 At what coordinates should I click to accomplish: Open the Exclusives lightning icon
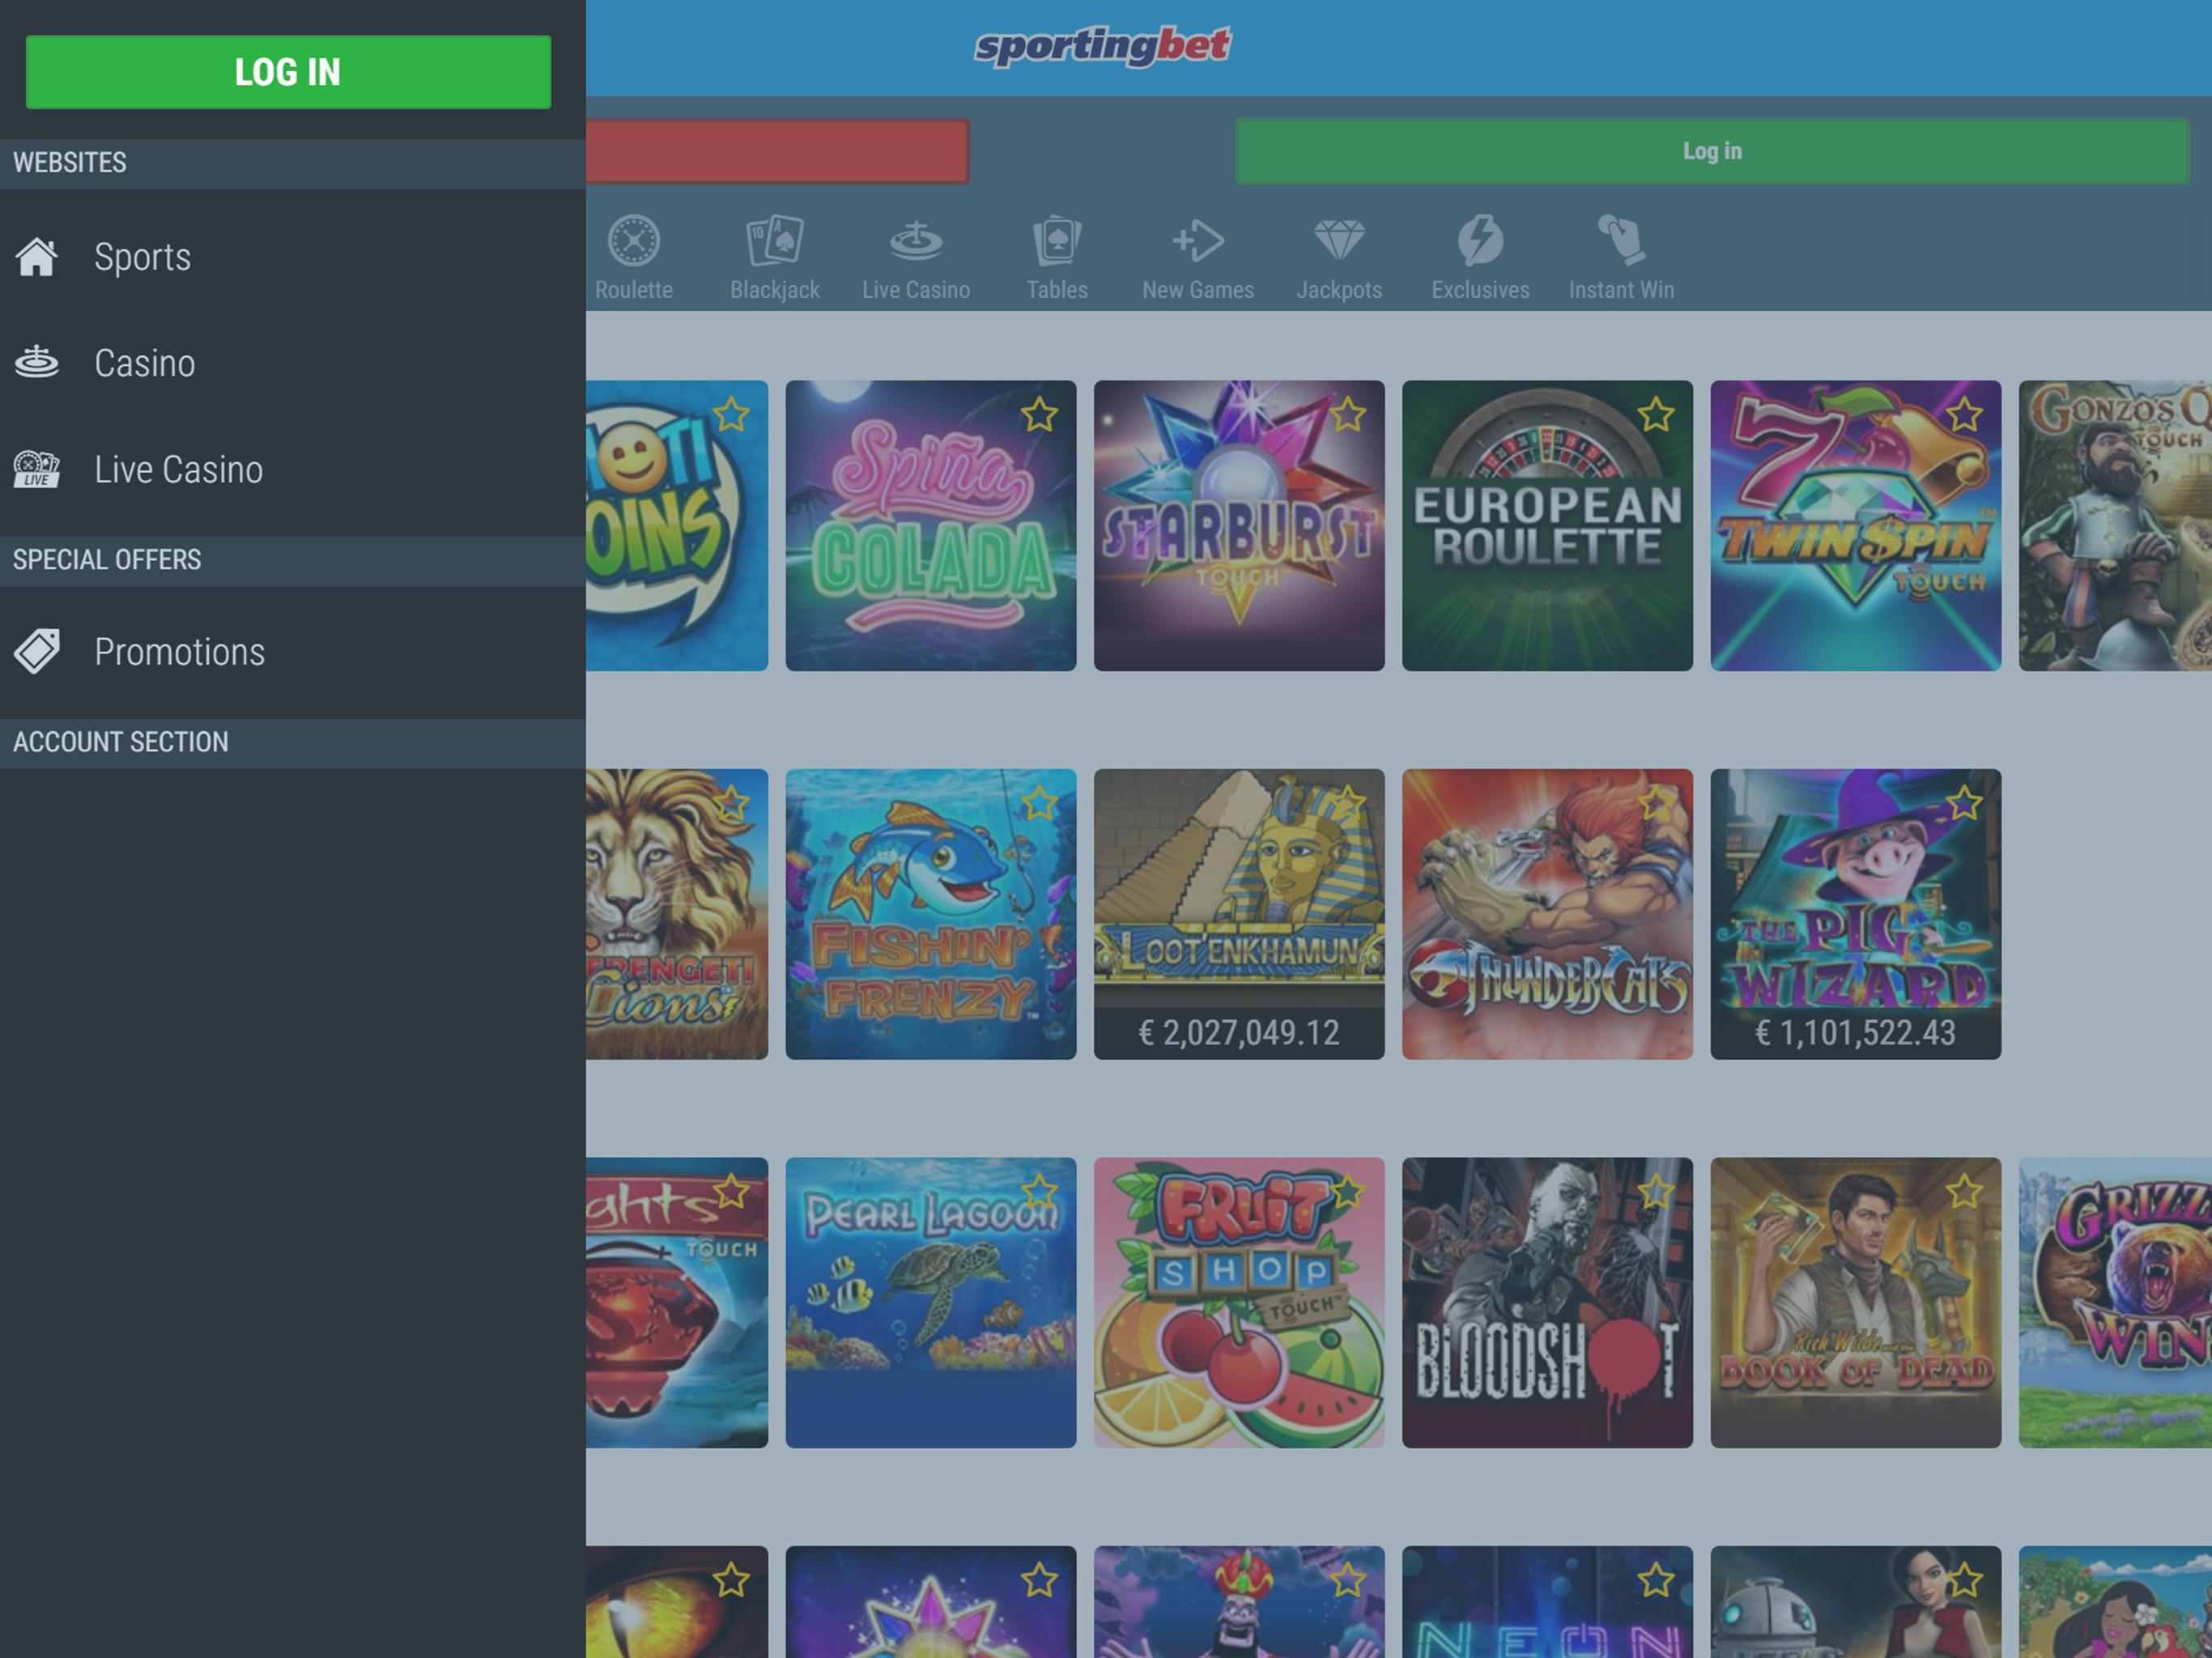(1479, 241)
